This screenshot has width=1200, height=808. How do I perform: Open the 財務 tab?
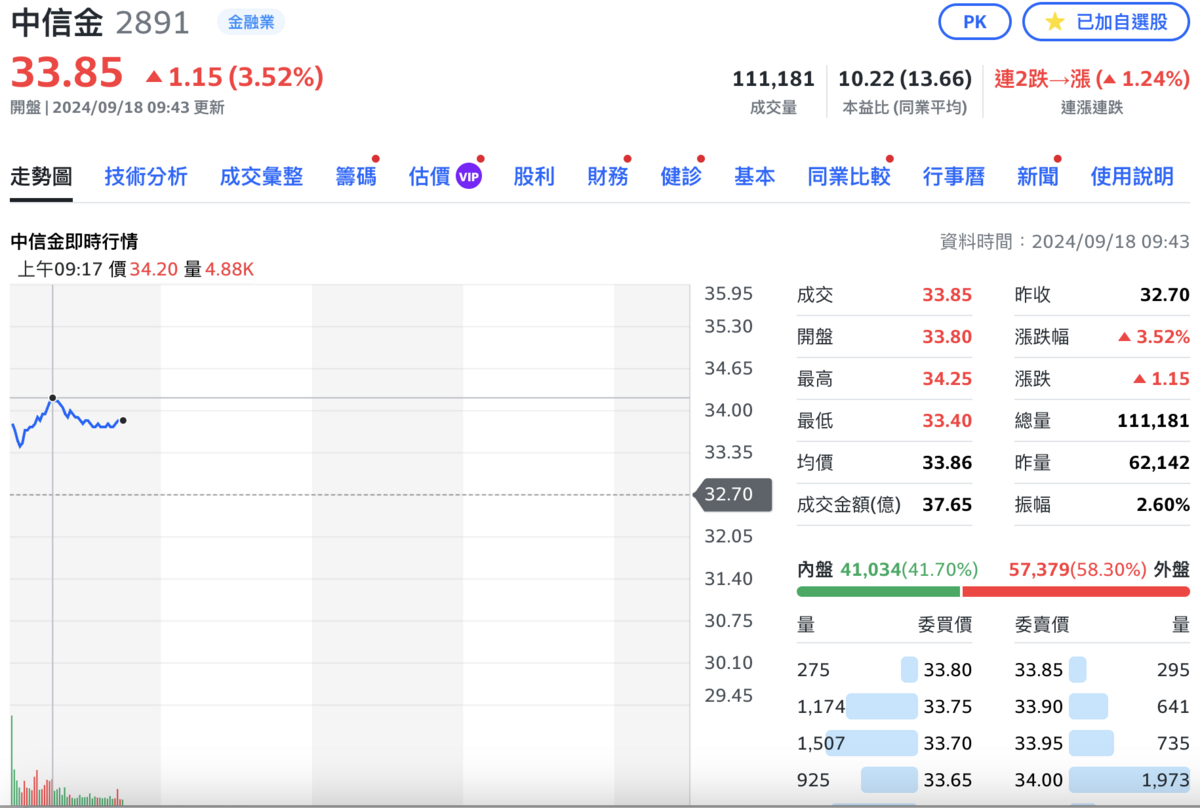tap(608, 177)
